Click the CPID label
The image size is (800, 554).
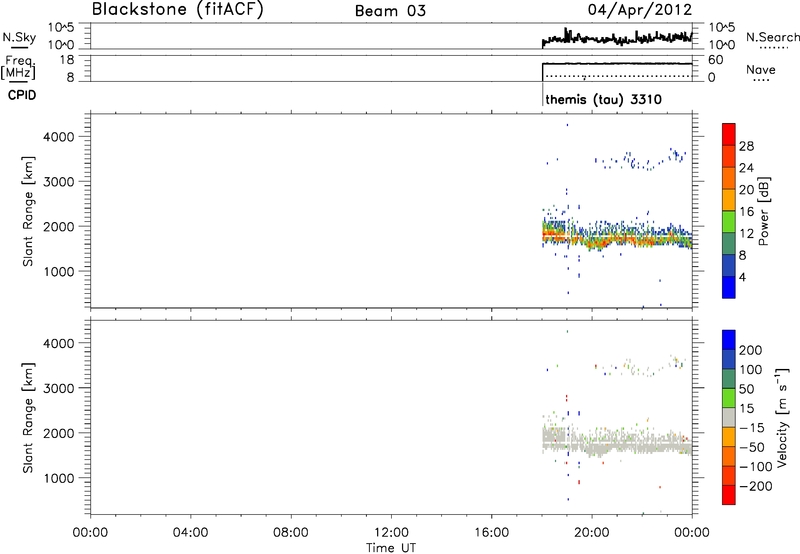point(22,95)
